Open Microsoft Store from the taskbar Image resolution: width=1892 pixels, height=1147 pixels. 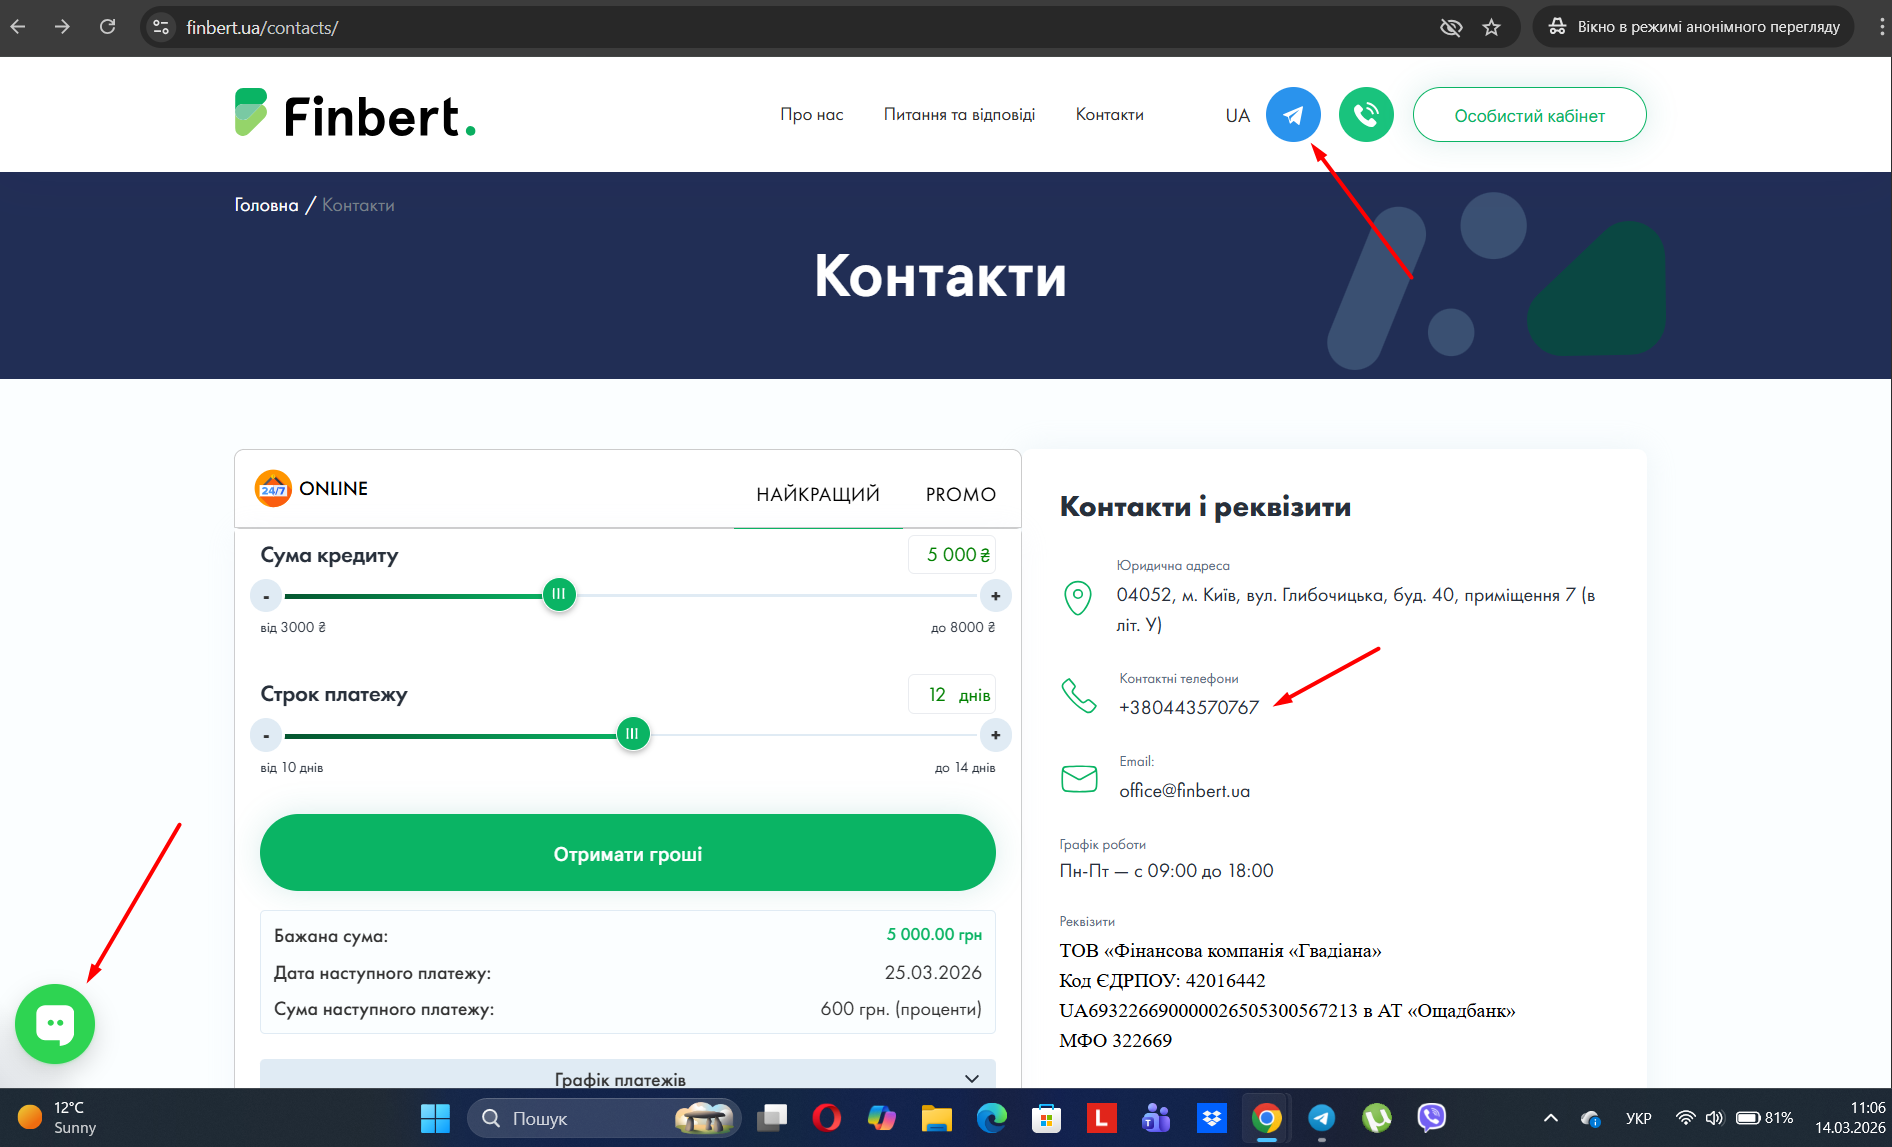tap(1046, 1118)
